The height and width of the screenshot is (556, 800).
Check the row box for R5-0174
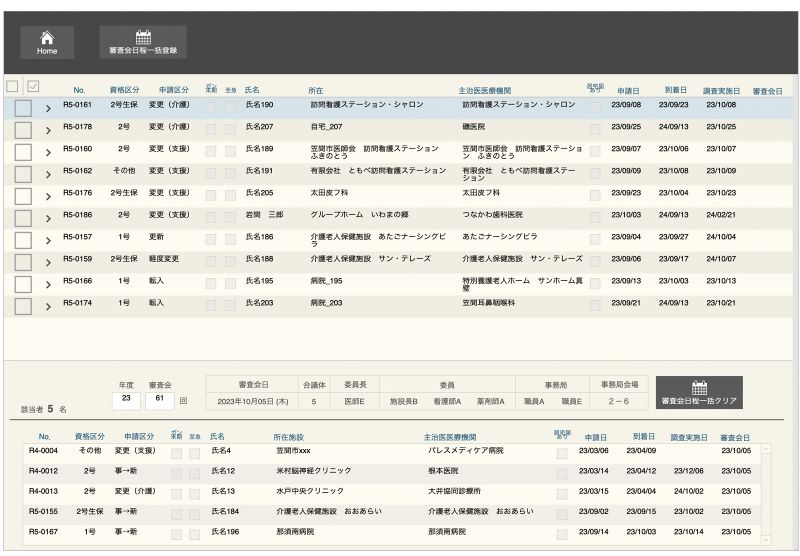tap(22, 303)
